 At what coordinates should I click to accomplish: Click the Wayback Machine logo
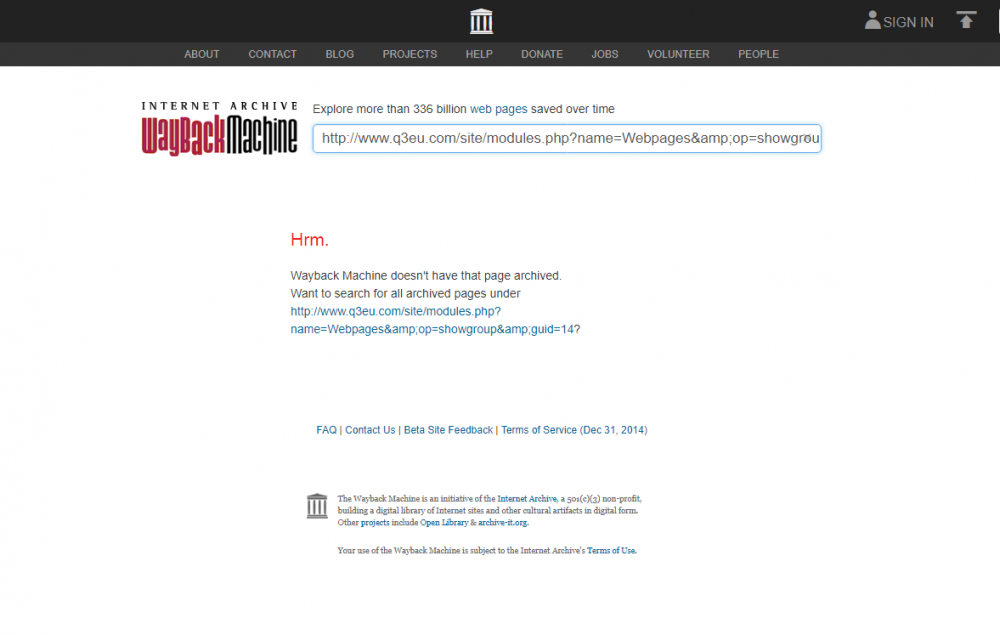[x=219, y=128]
